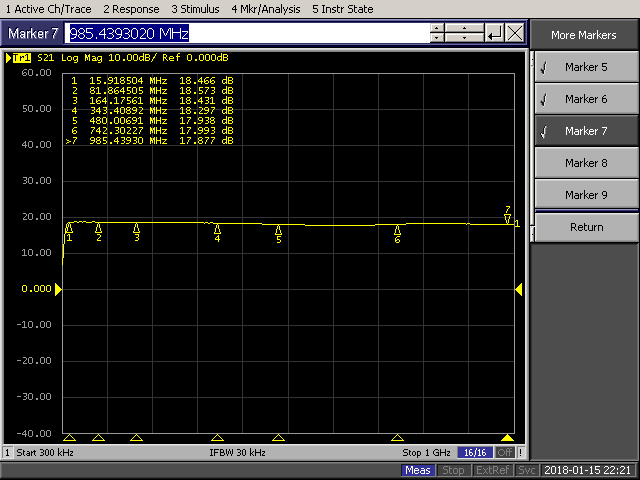
Task: Select marker 2 on the trace
Action: 98,231
